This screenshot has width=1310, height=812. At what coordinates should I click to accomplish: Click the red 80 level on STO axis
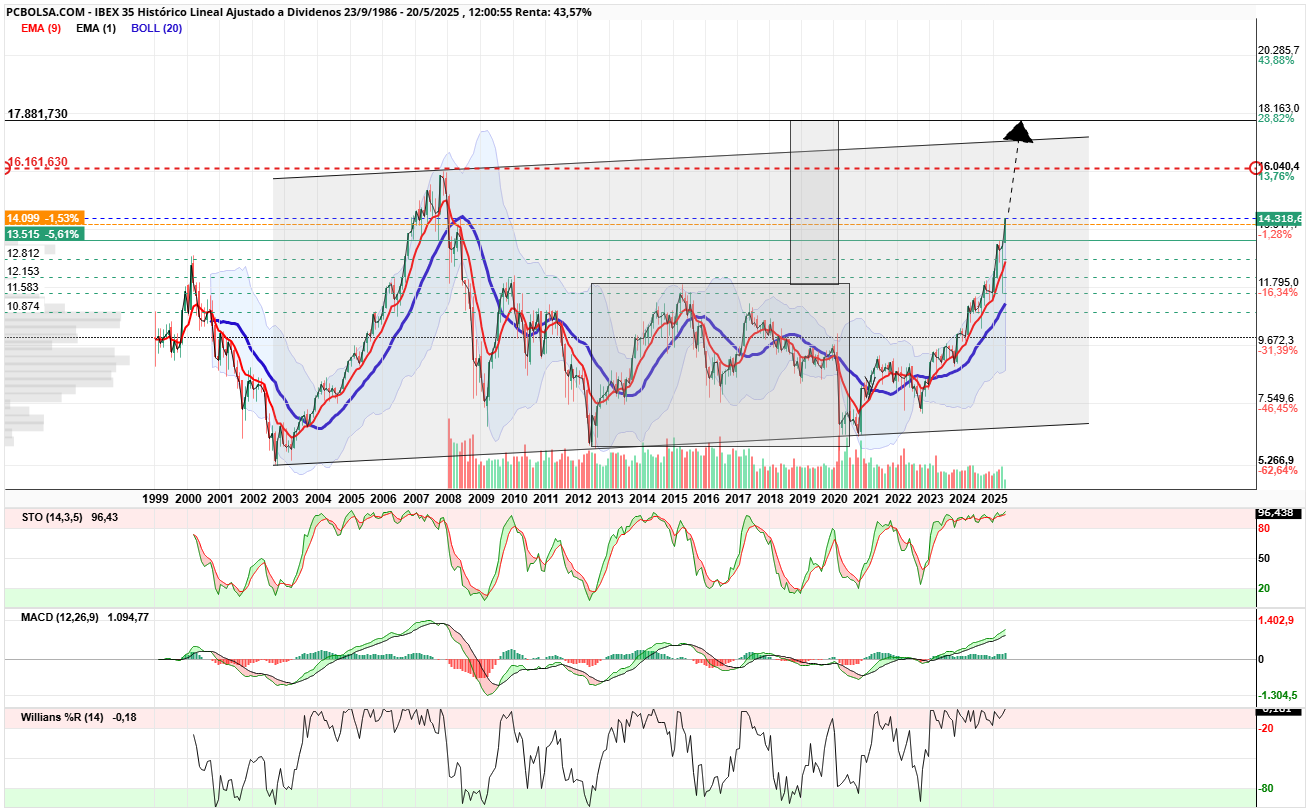(x=1264, y=527)
